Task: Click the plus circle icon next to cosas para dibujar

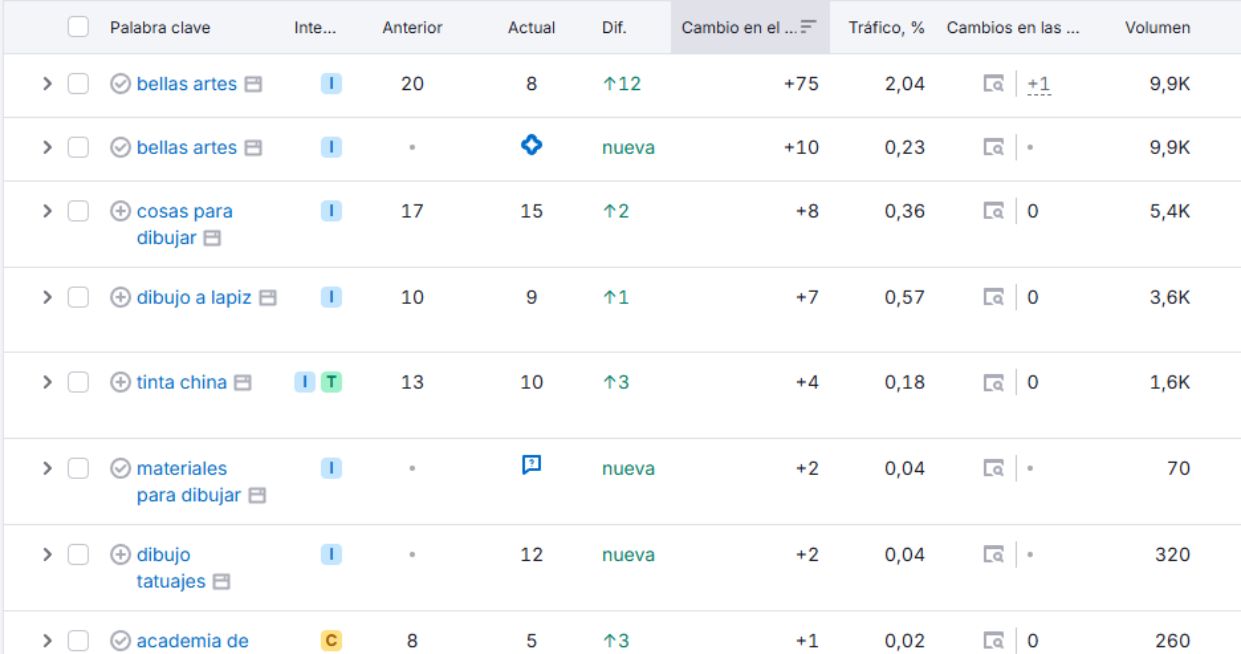Action: (x=120, y=211)
